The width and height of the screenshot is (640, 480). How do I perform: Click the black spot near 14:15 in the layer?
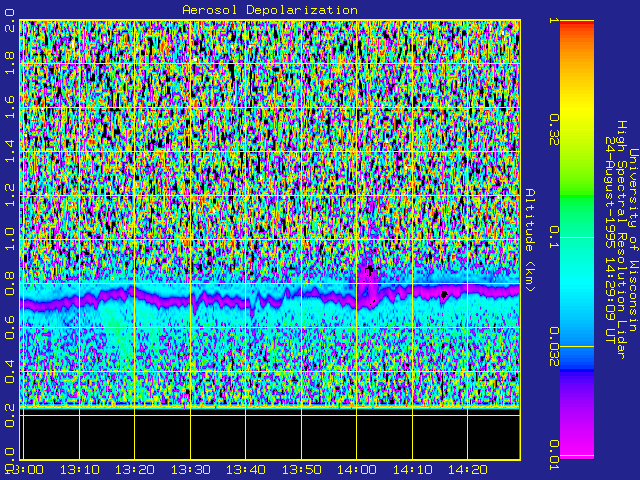[444, 294]
